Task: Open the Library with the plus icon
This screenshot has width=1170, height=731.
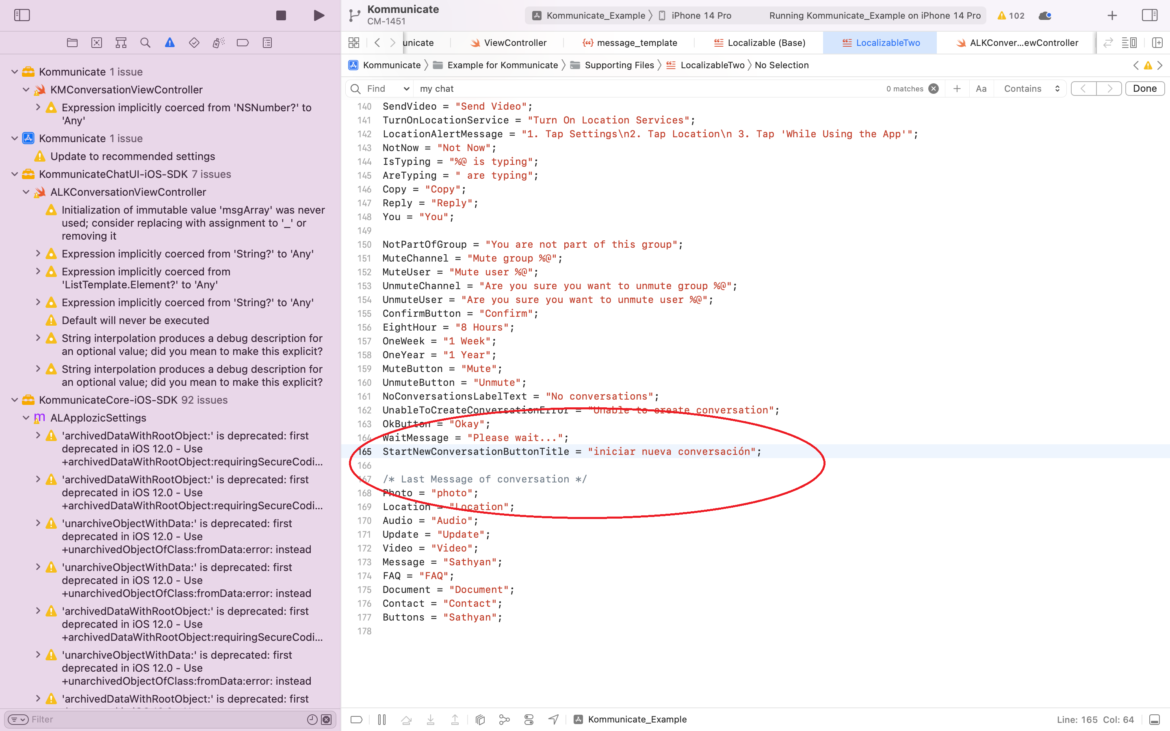Action: coord(1110,14)
